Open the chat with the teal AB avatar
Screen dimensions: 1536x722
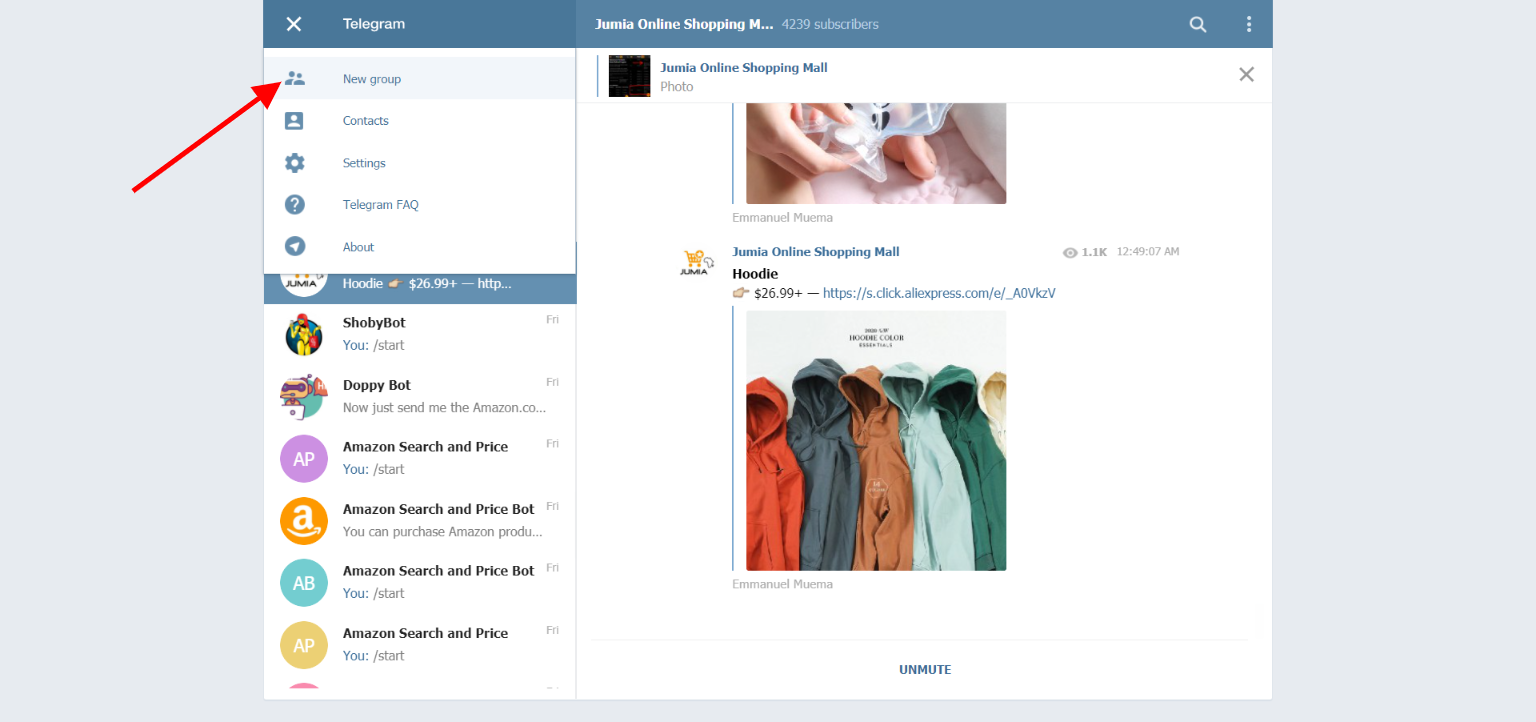pyautogui.click(x=420, y=583)
